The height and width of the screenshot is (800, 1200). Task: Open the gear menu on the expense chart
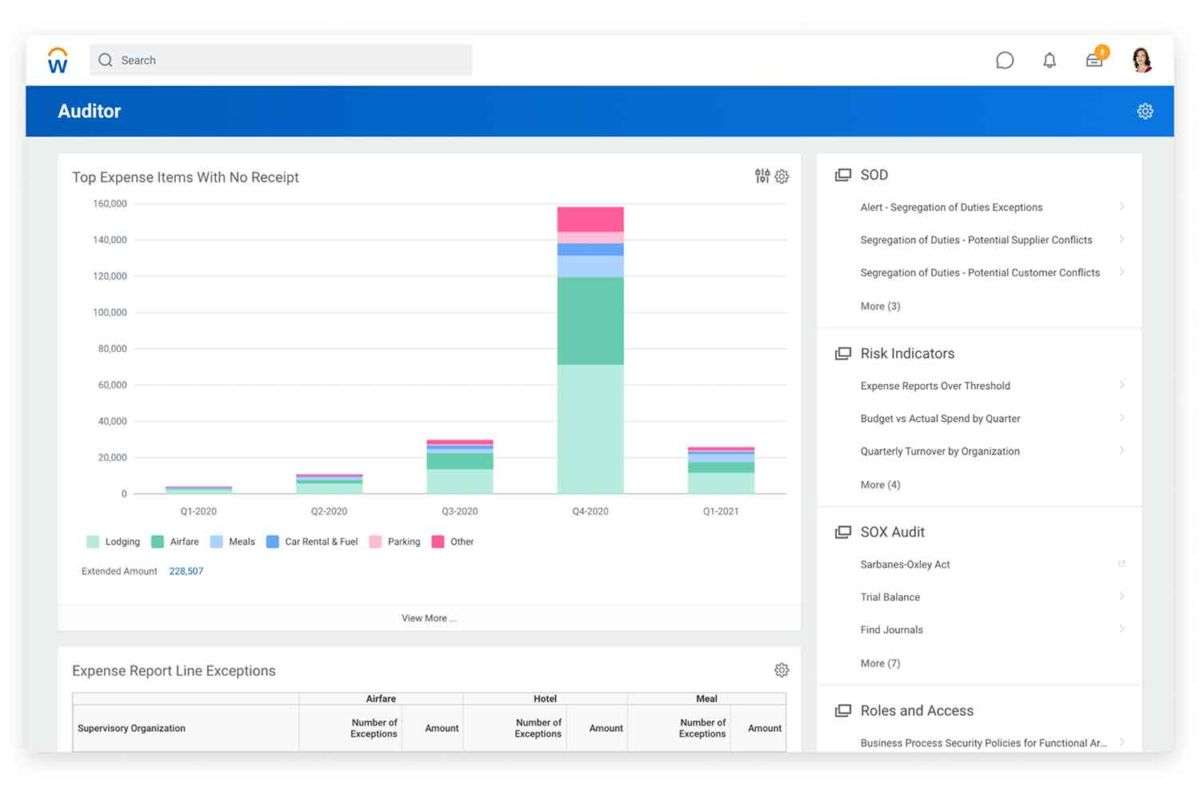coord(782,176)
